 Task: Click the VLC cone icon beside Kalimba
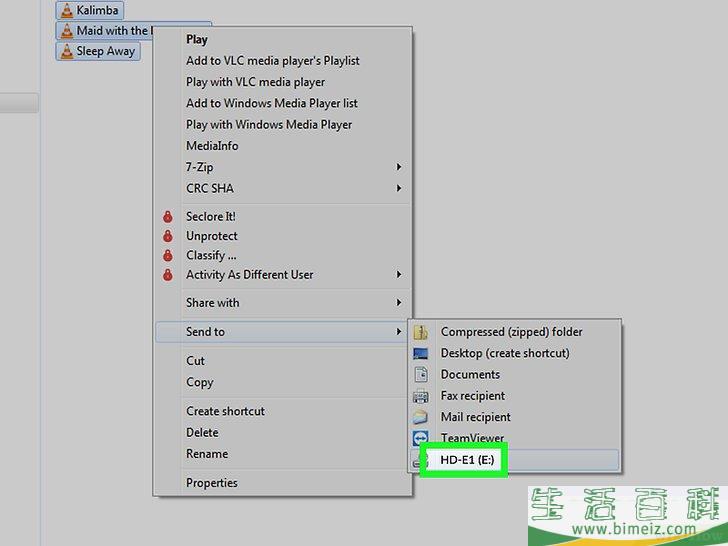tap(67, 11)
